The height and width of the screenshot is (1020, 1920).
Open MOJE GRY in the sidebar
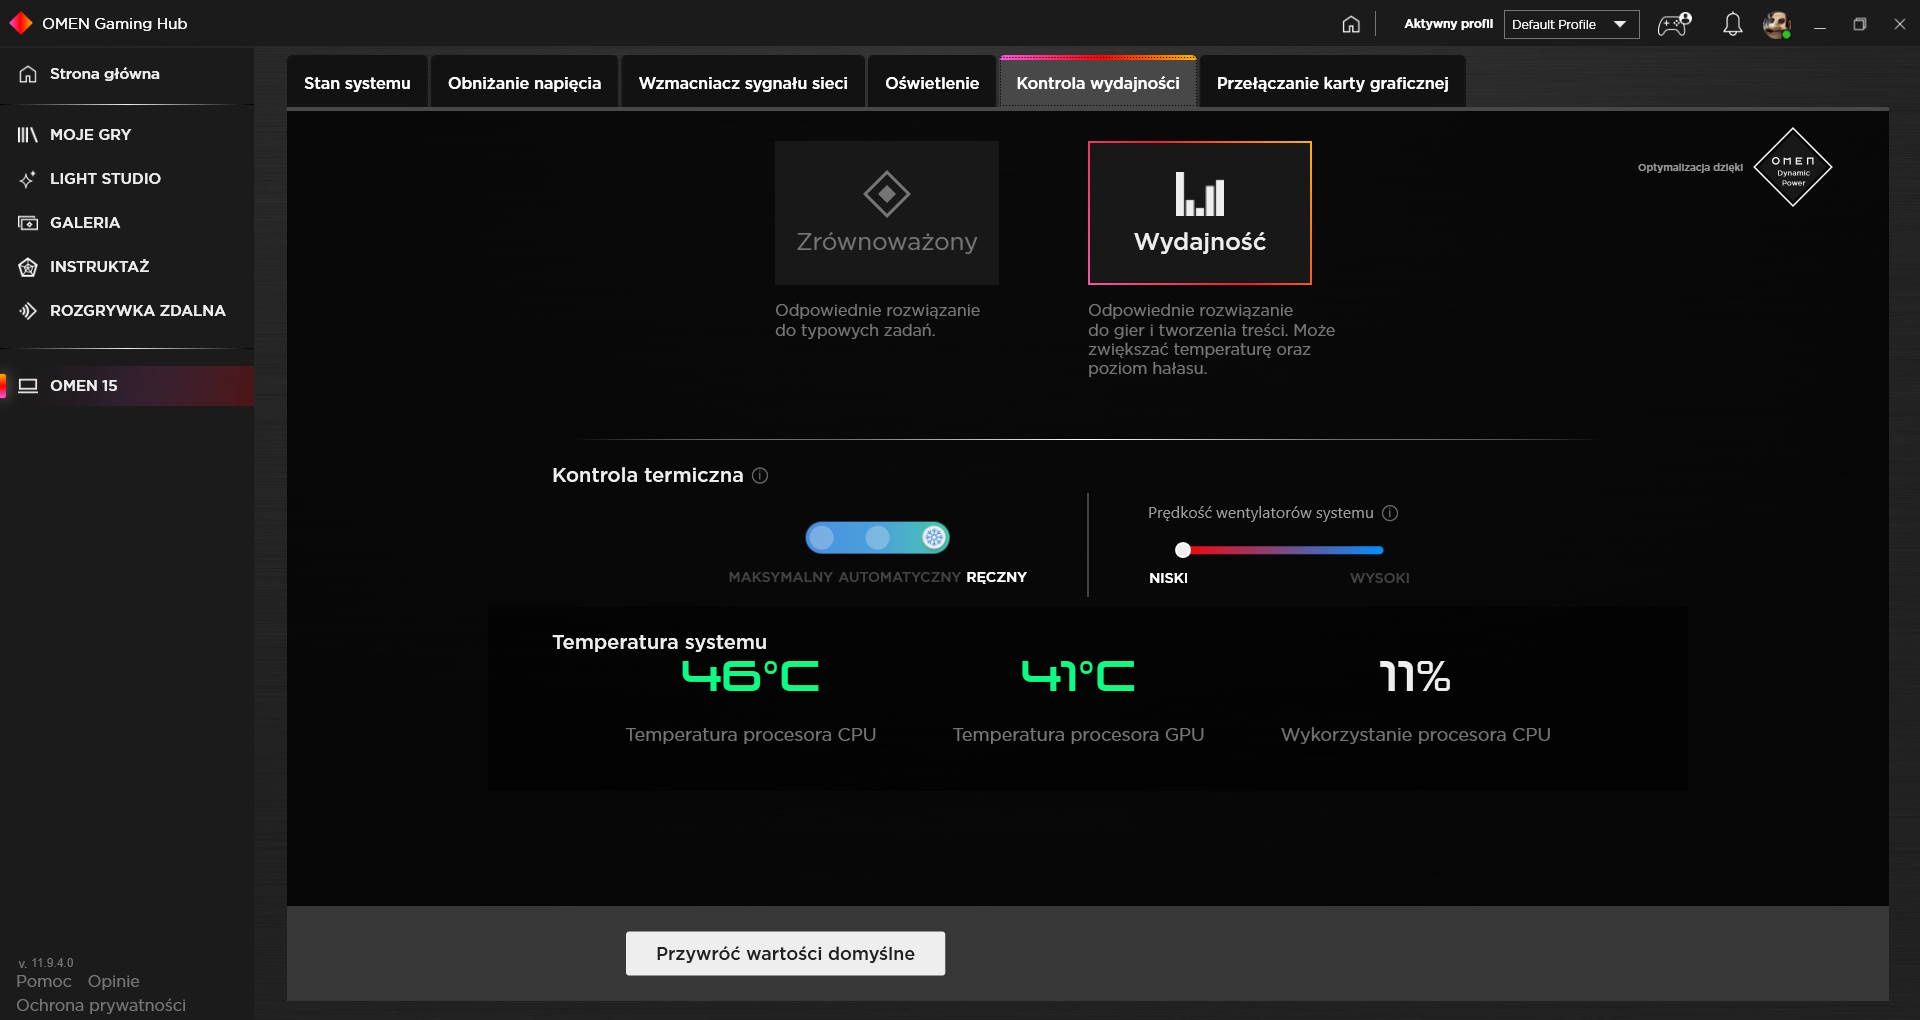[x=127, y=134]
